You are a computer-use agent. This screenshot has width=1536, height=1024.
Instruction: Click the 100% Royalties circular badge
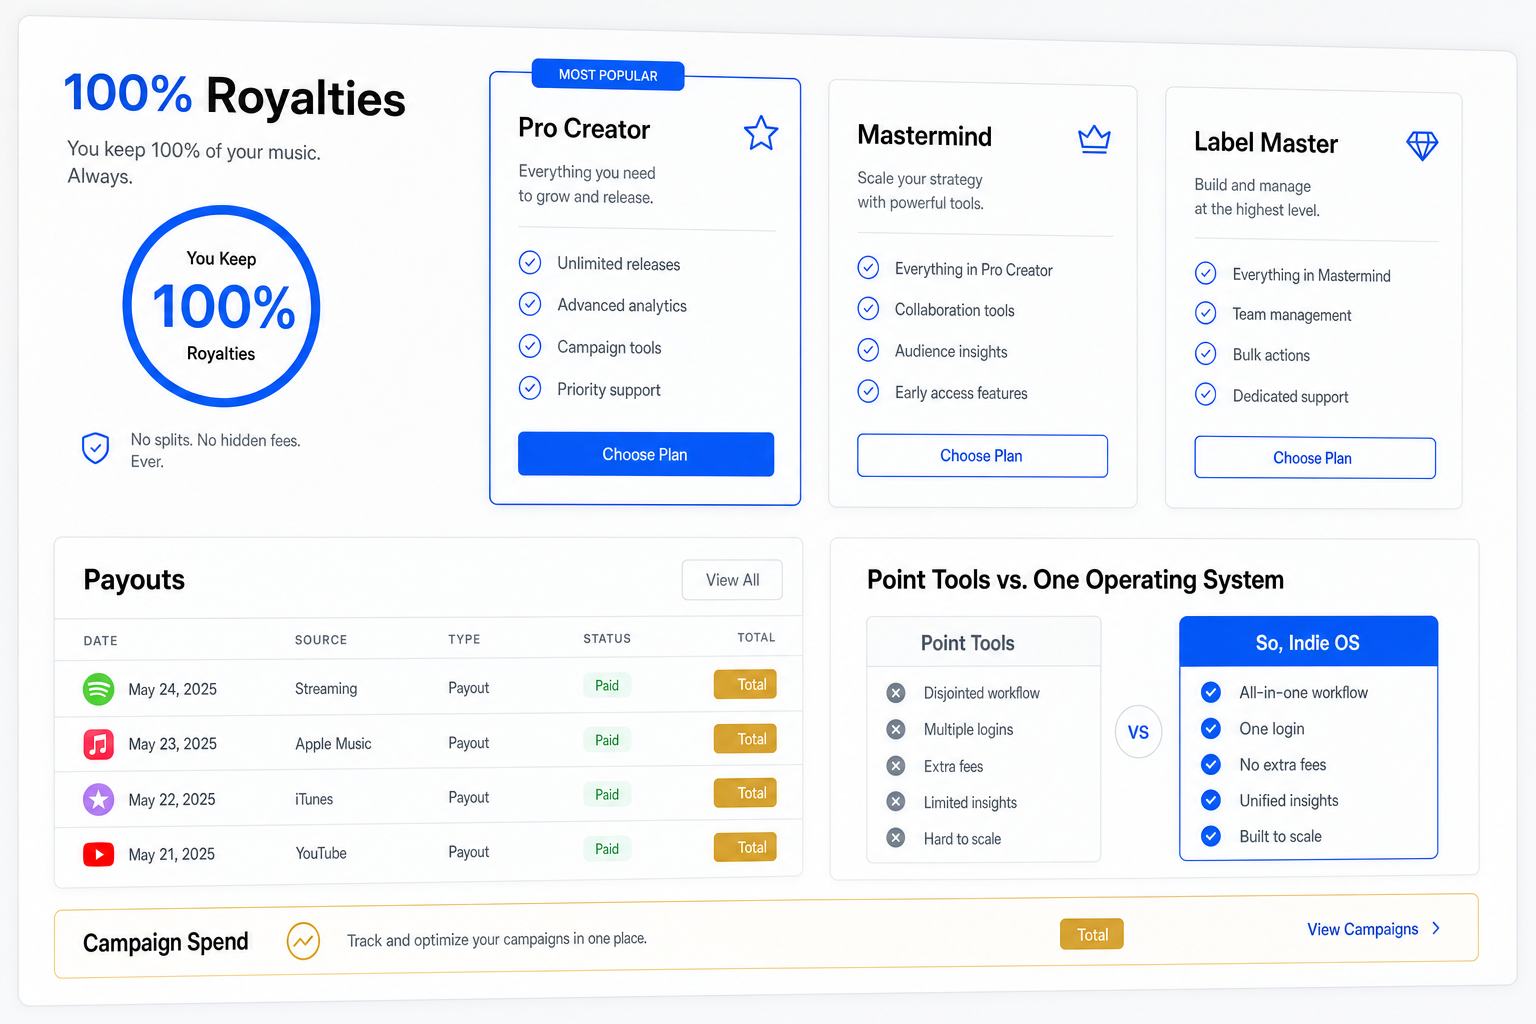(x=221, y=306)
